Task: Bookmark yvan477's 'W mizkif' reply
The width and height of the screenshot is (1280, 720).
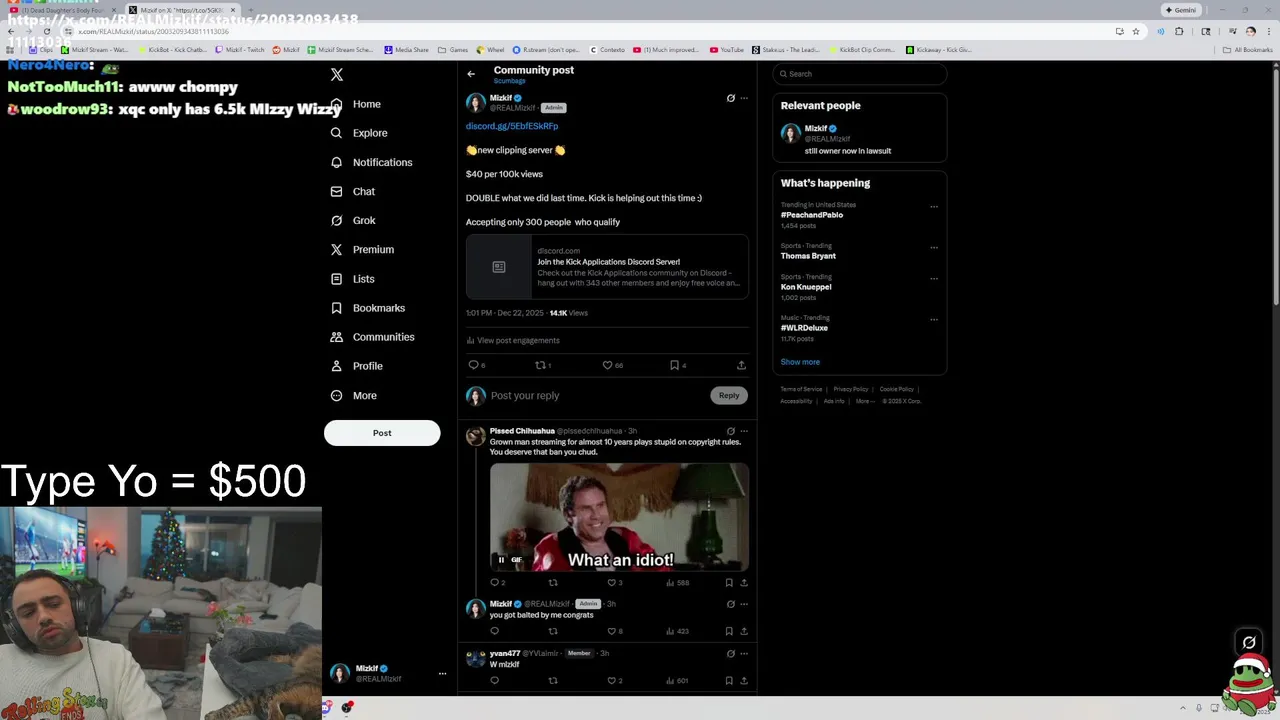Action: coord(729,680)
